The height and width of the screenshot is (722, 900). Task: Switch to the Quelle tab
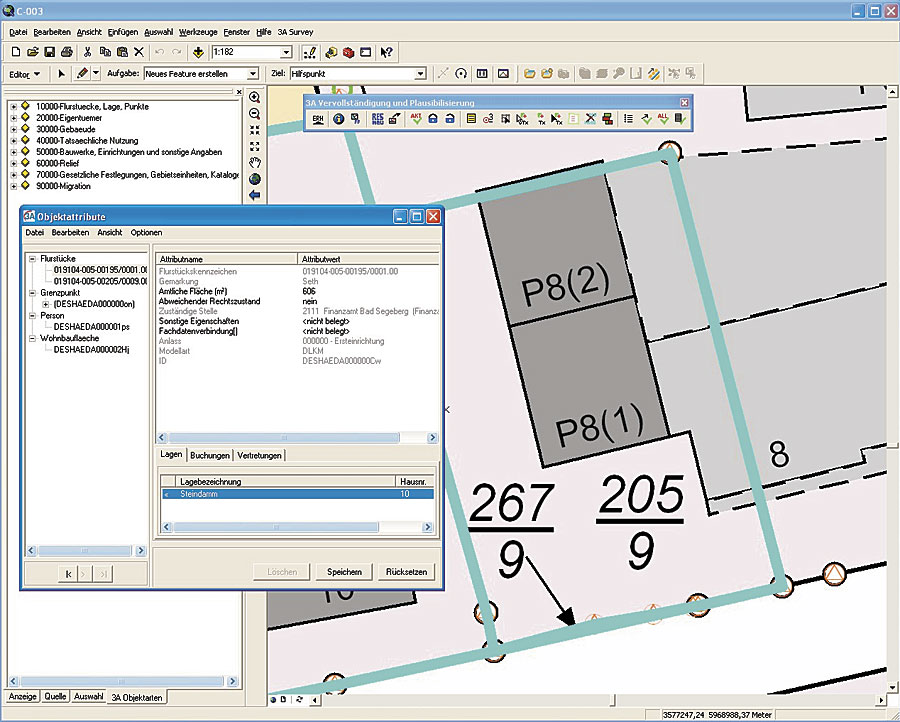55,696
